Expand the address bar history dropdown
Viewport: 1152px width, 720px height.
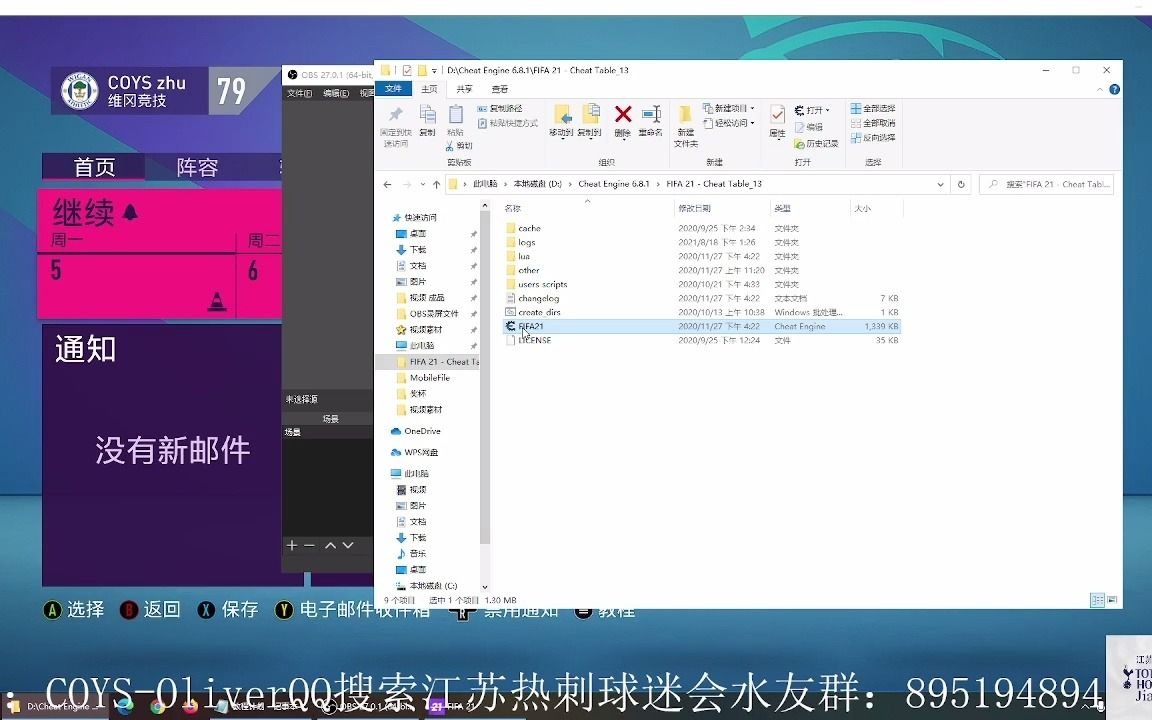tap(940, 184)
